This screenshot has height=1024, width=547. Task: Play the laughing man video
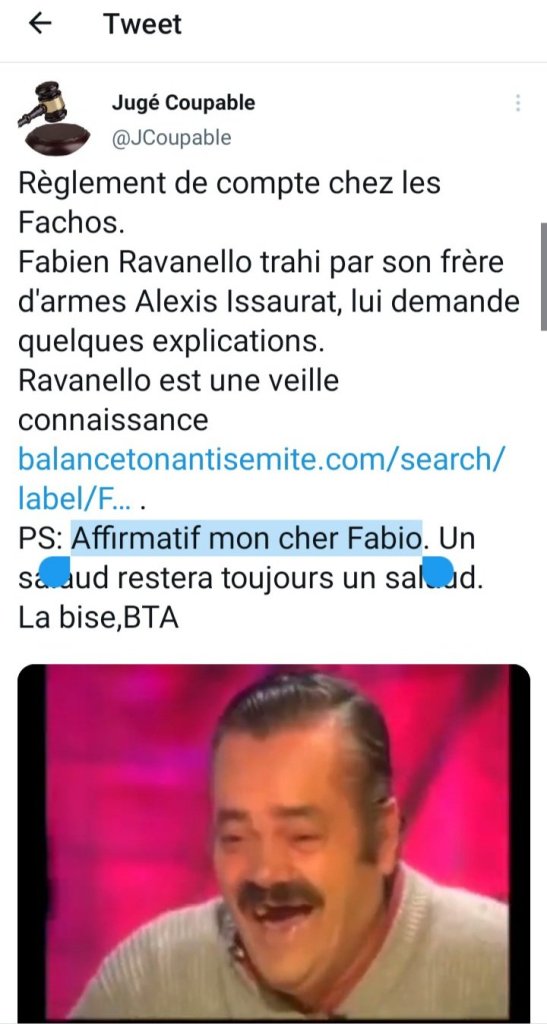274,842
